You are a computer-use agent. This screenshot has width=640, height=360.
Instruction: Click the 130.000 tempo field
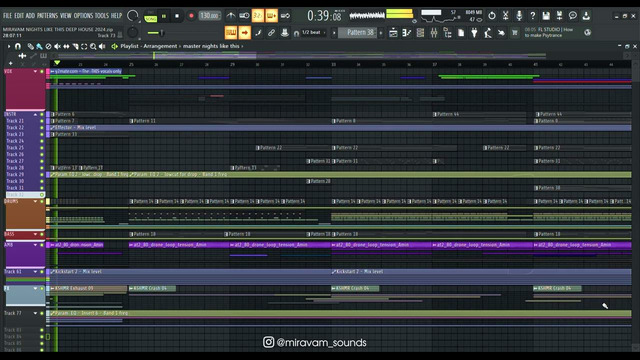tap(209, 16)
